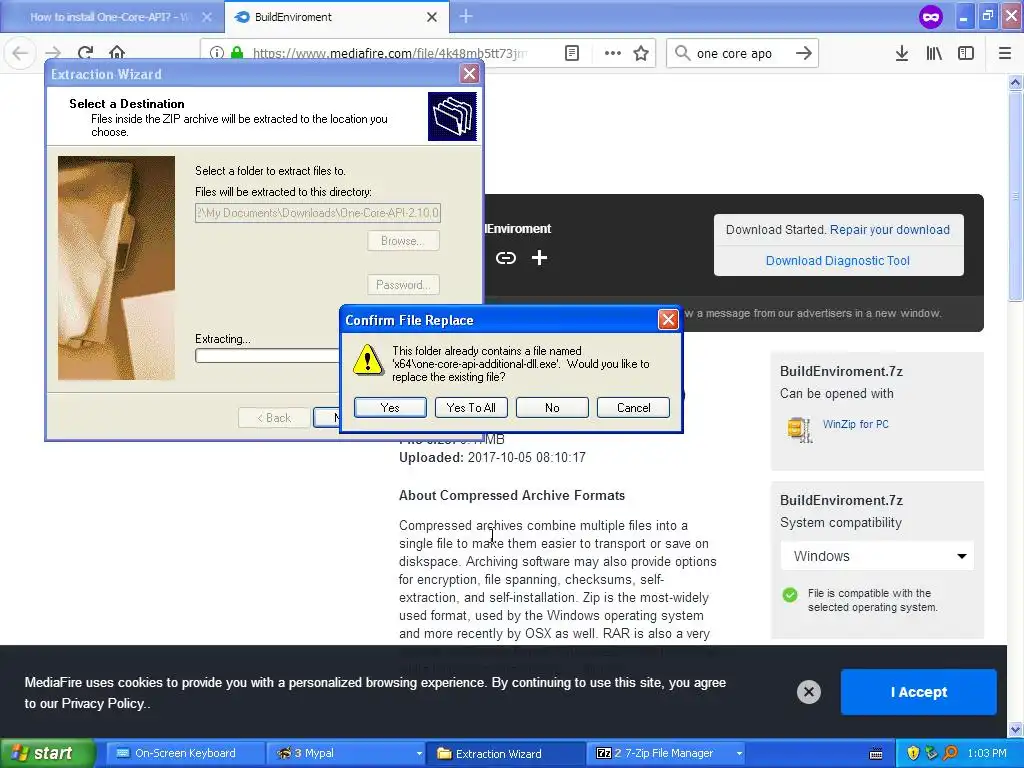Open Privacy Policy in cookie notice
This screenshot has width=1024, height=768.
pos(103,703)
